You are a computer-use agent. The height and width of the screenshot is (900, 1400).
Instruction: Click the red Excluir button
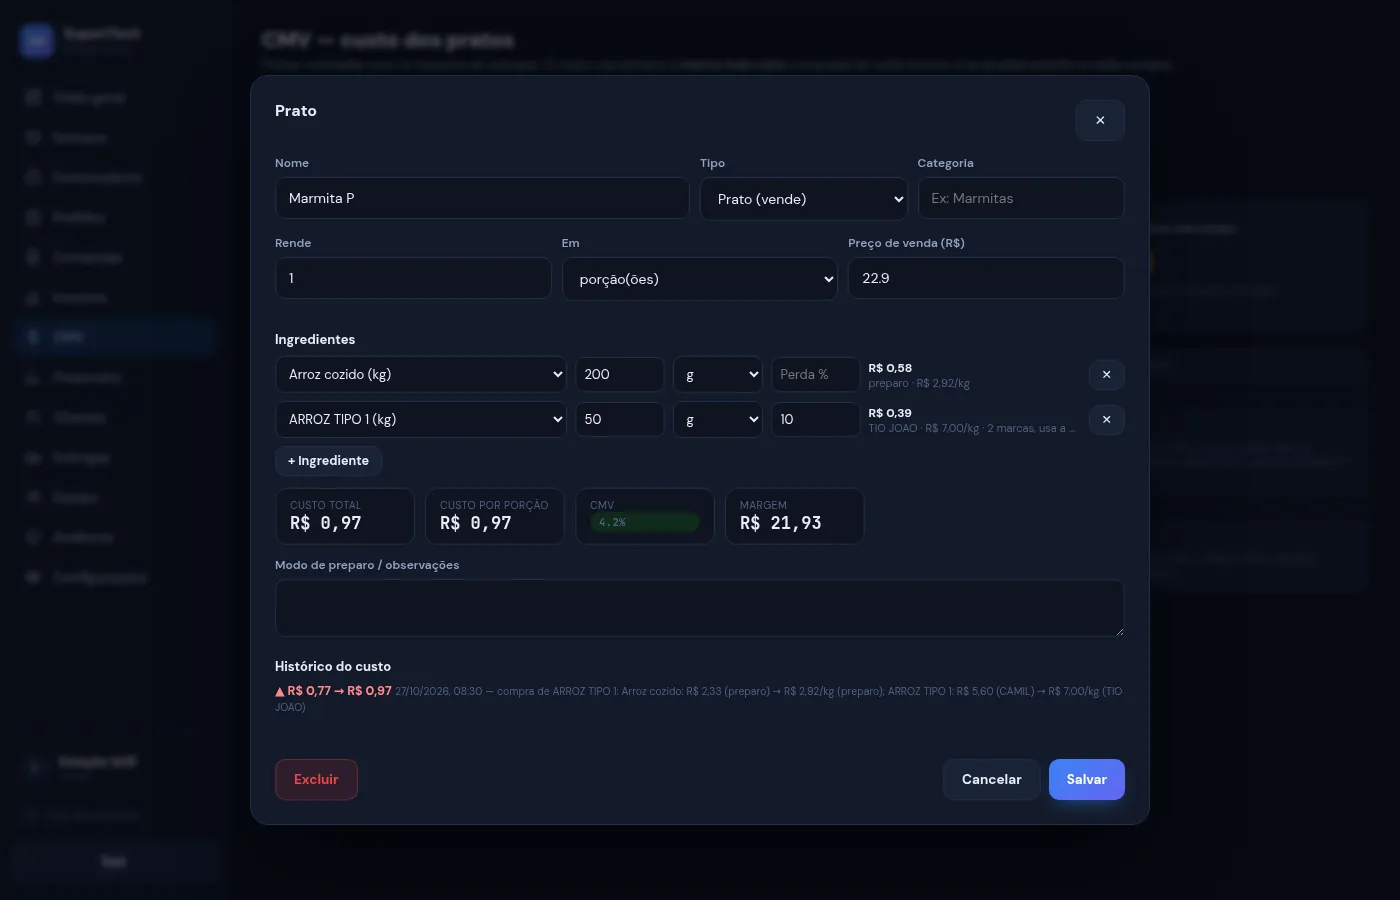316,780
